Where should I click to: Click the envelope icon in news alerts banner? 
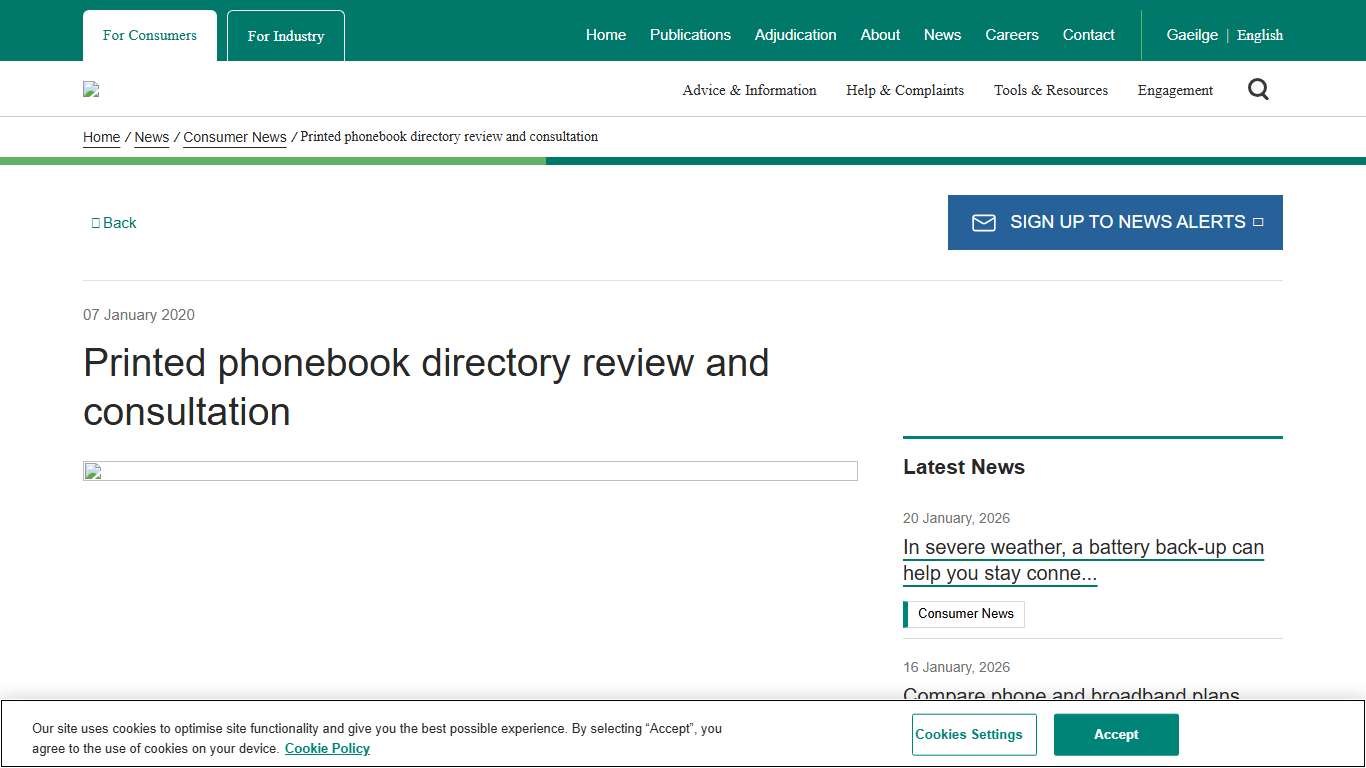point(984,222)
